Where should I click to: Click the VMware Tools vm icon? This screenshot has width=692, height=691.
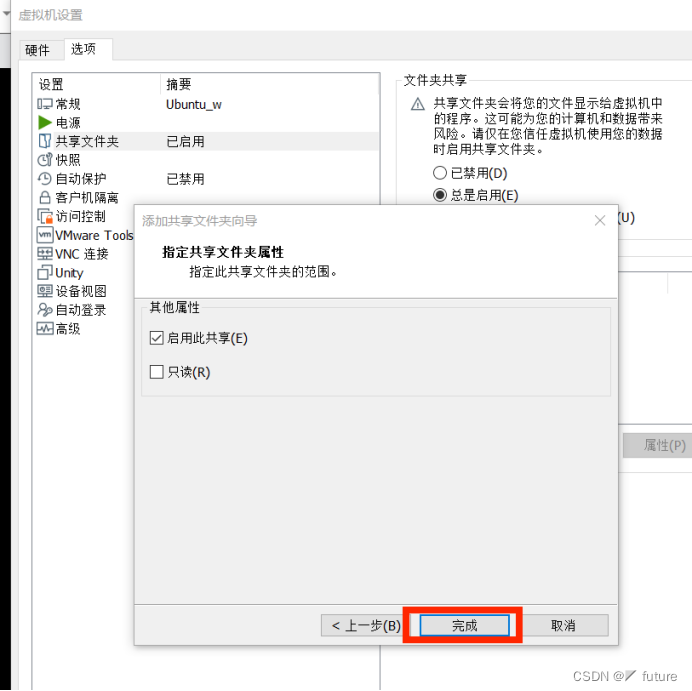45,235
